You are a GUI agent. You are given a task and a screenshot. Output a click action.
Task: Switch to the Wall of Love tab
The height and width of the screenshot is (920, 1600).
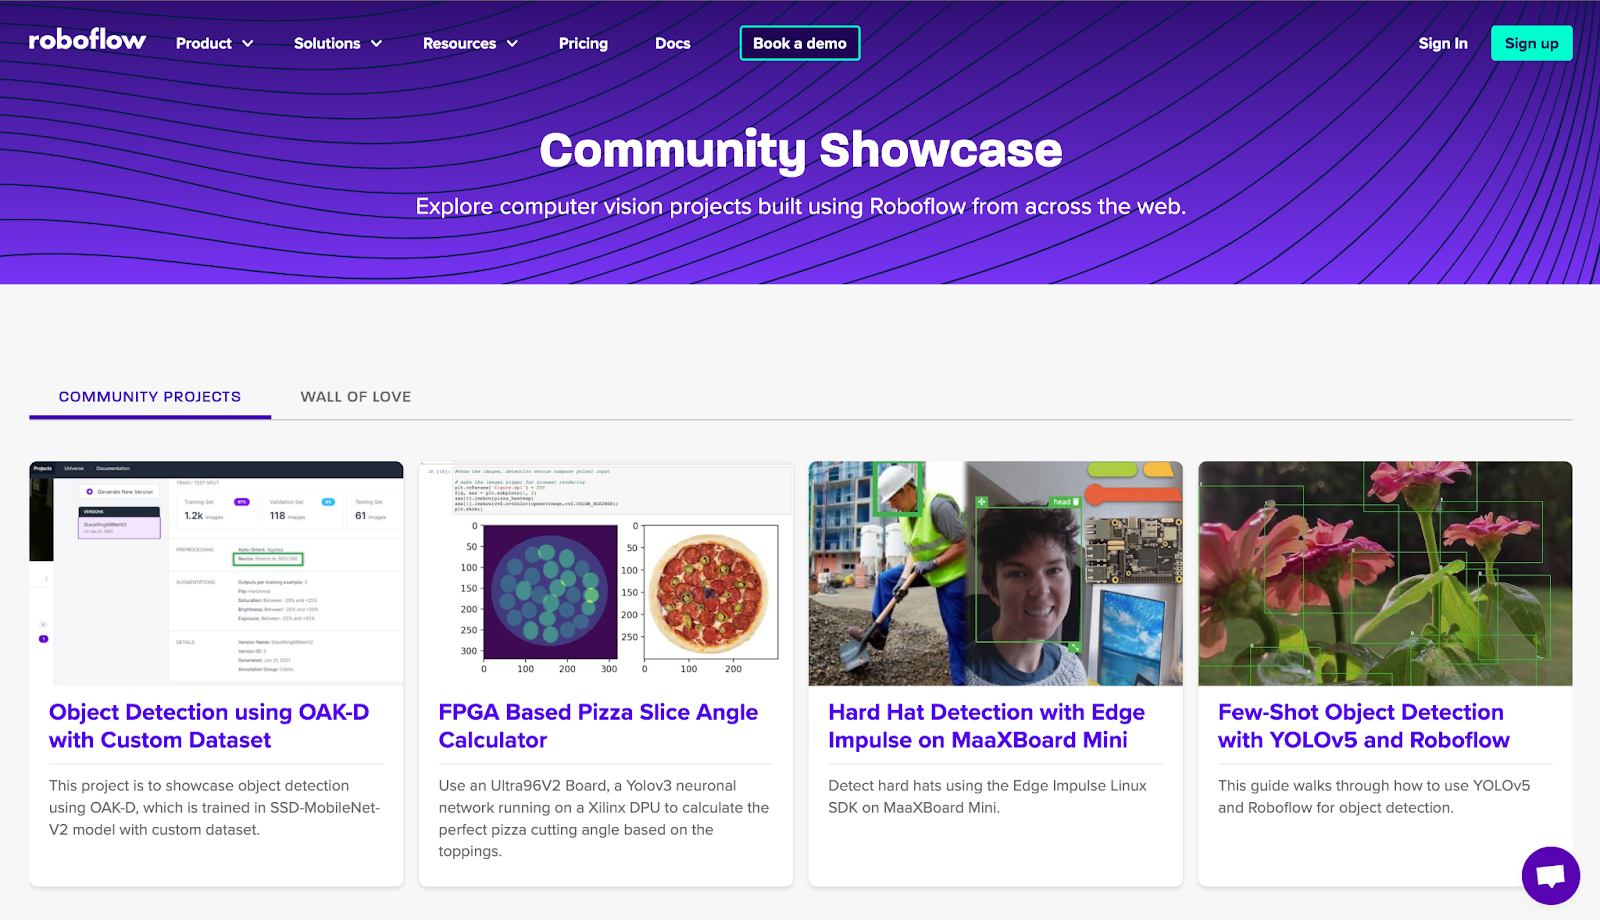click(x=356, y=397)
